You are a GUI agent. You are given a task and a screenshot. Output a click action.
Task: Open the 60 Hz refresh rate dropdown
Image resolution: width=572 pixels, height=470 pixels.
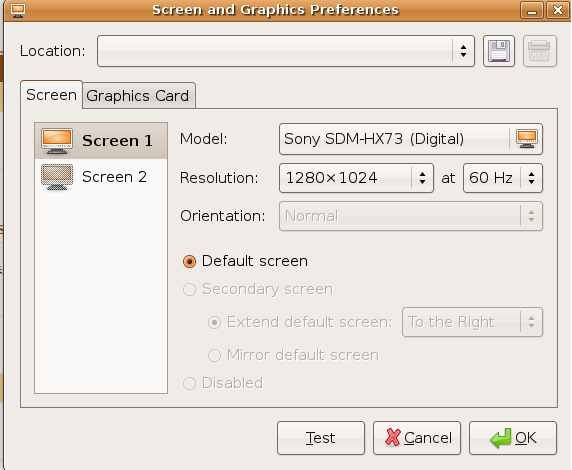503,178
